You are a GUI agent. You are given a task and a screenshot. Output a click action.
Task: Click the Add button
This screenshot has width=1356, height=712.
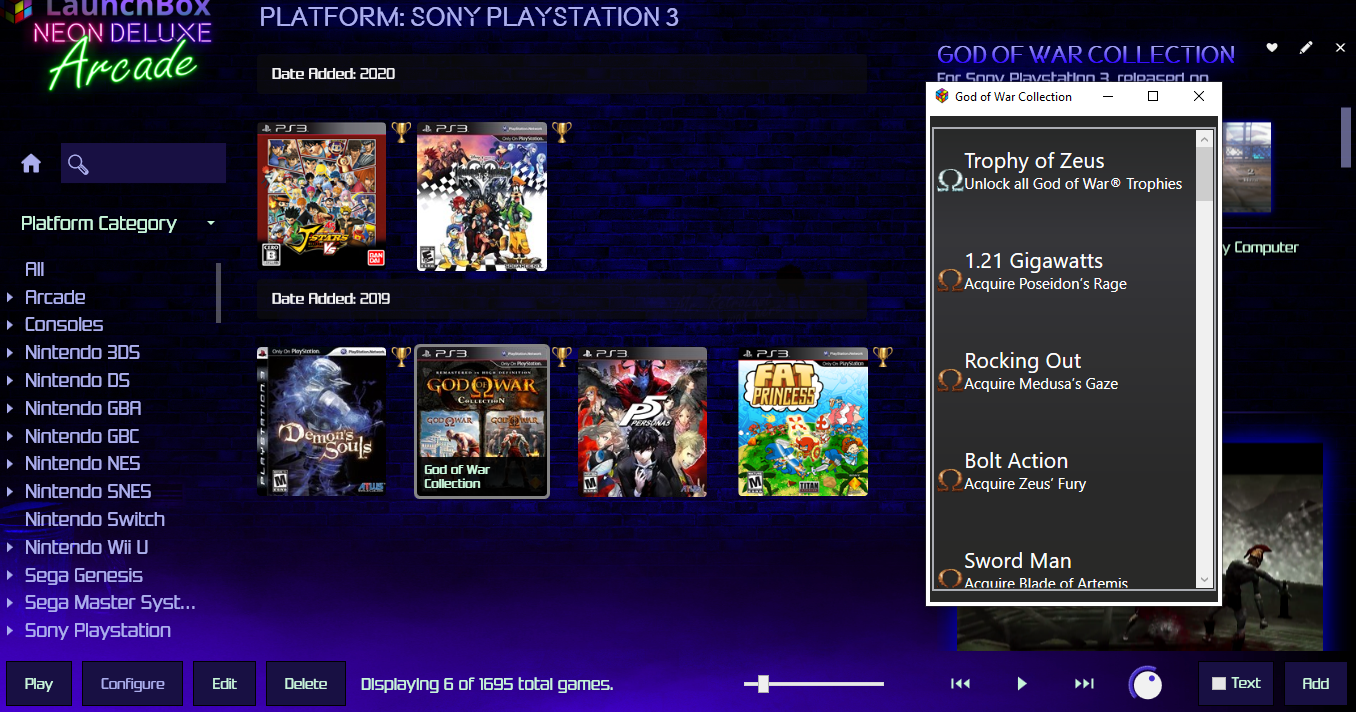coord(1316,684)
